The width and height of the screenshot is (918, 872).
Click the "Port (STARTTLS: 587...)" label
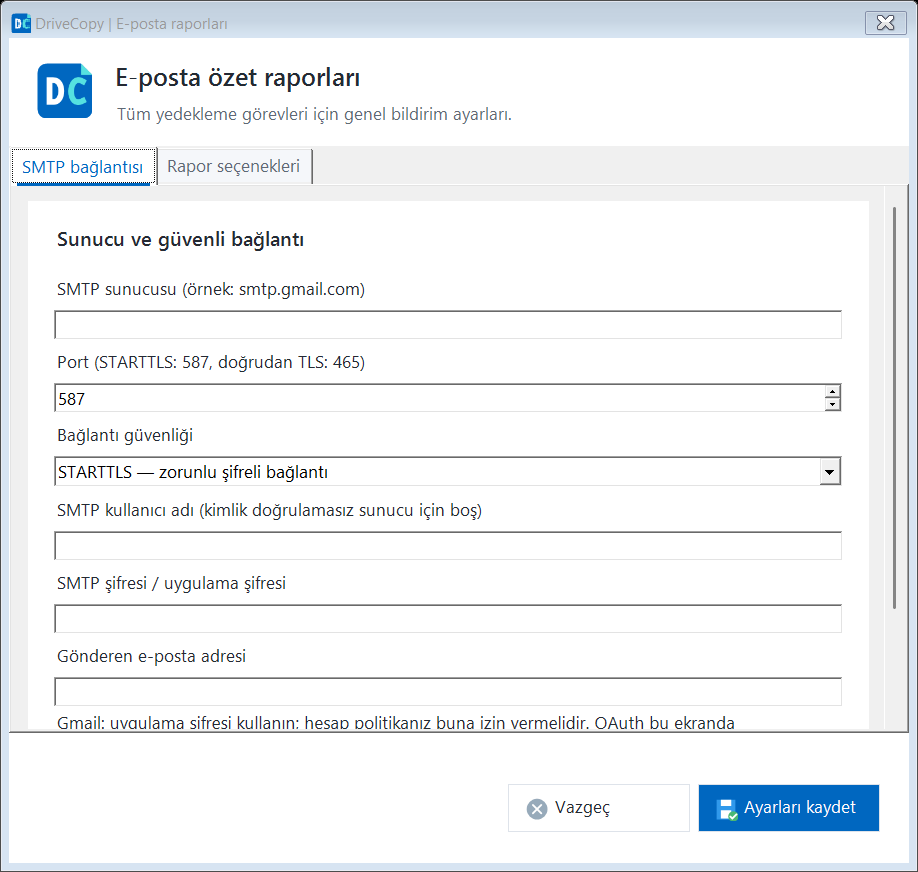click(x=211, y=363)
